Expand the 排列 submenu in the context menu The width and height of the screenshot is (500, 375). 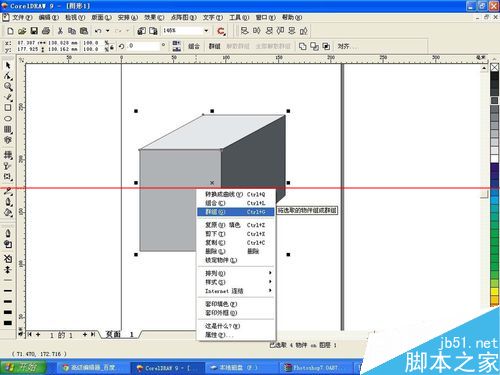pyautogui.click(x=235, y=273)
